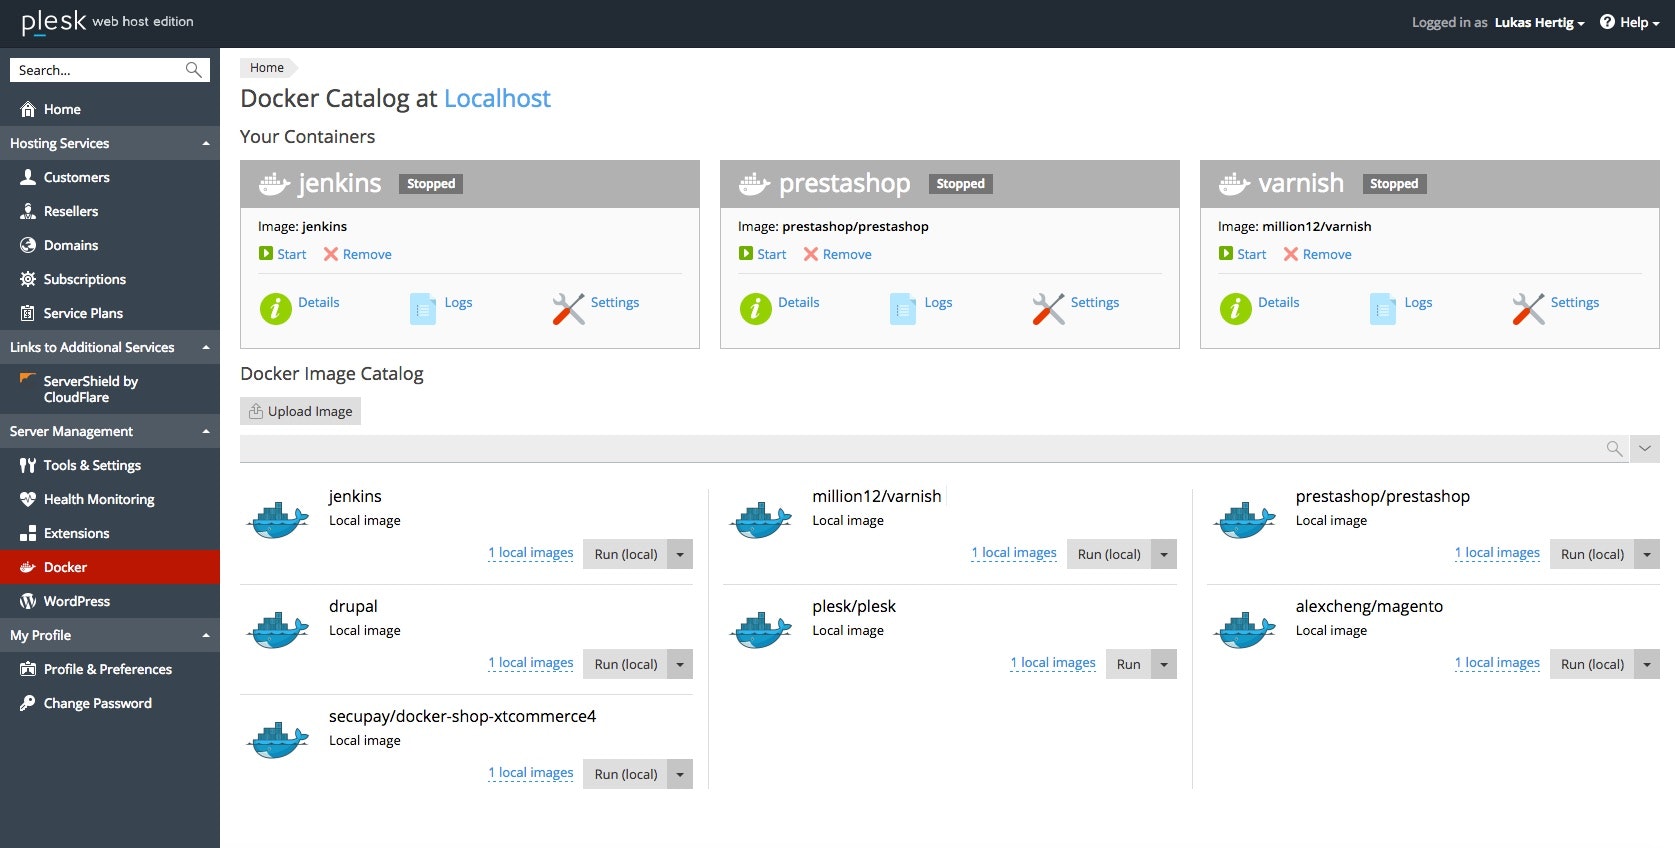Open prestashop container Settings wrench icon
This screenshot has width=1675, height=848.
point(1048,309)
